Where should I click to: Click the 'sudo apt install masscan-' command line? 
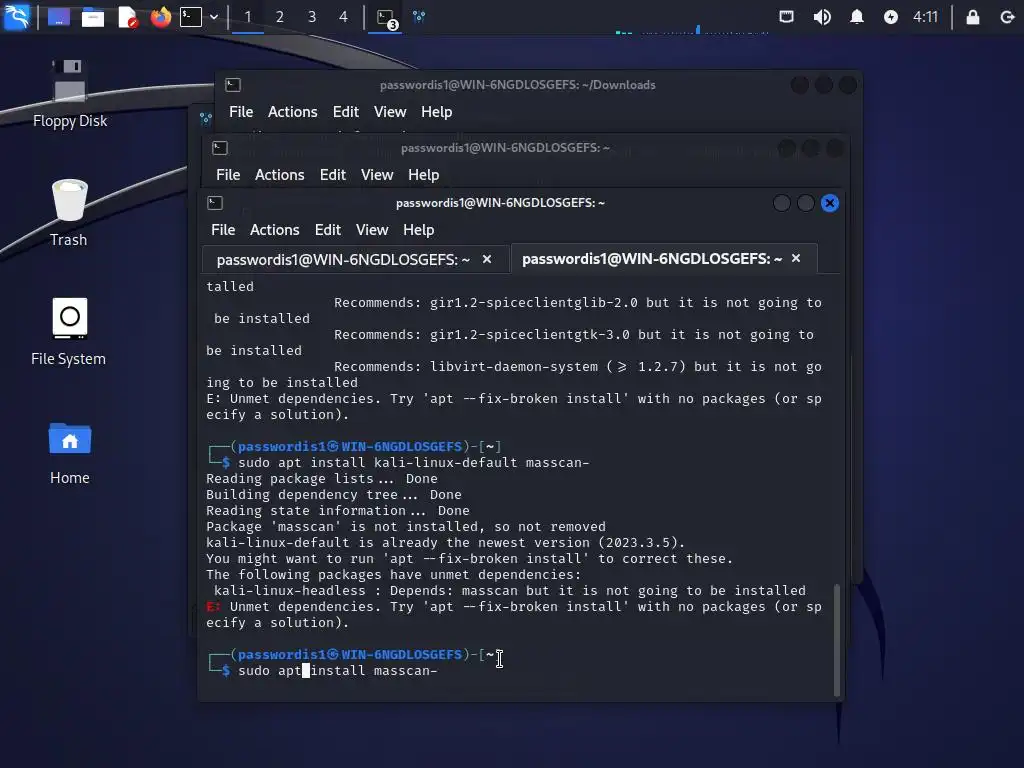coord(338,671)
